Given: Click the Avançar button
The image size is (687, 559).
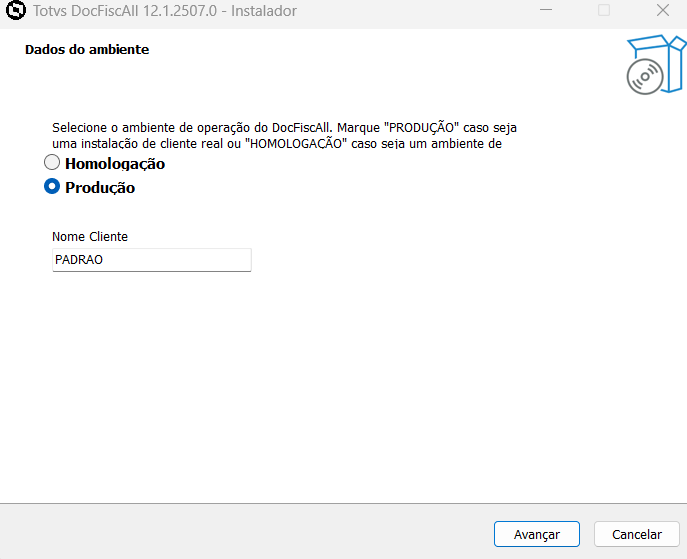Looking at the screenshot, I should (537, 534).
